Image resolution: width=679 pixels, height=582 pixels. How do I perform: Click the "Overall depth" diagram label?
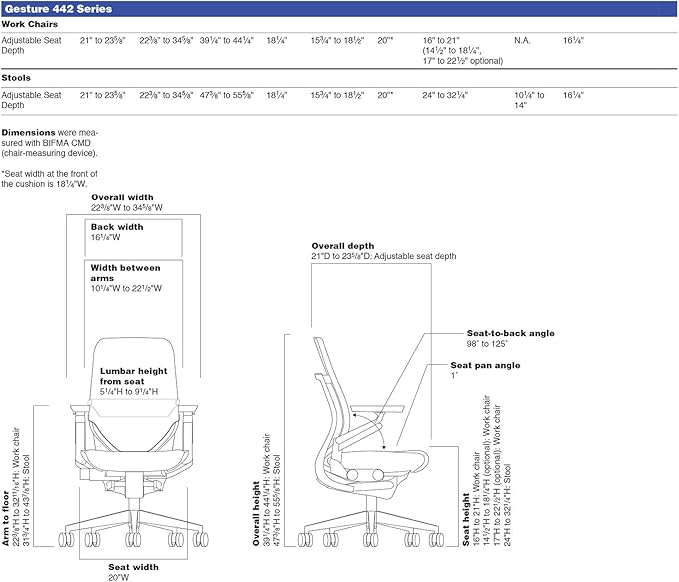(x=343, y=246)
